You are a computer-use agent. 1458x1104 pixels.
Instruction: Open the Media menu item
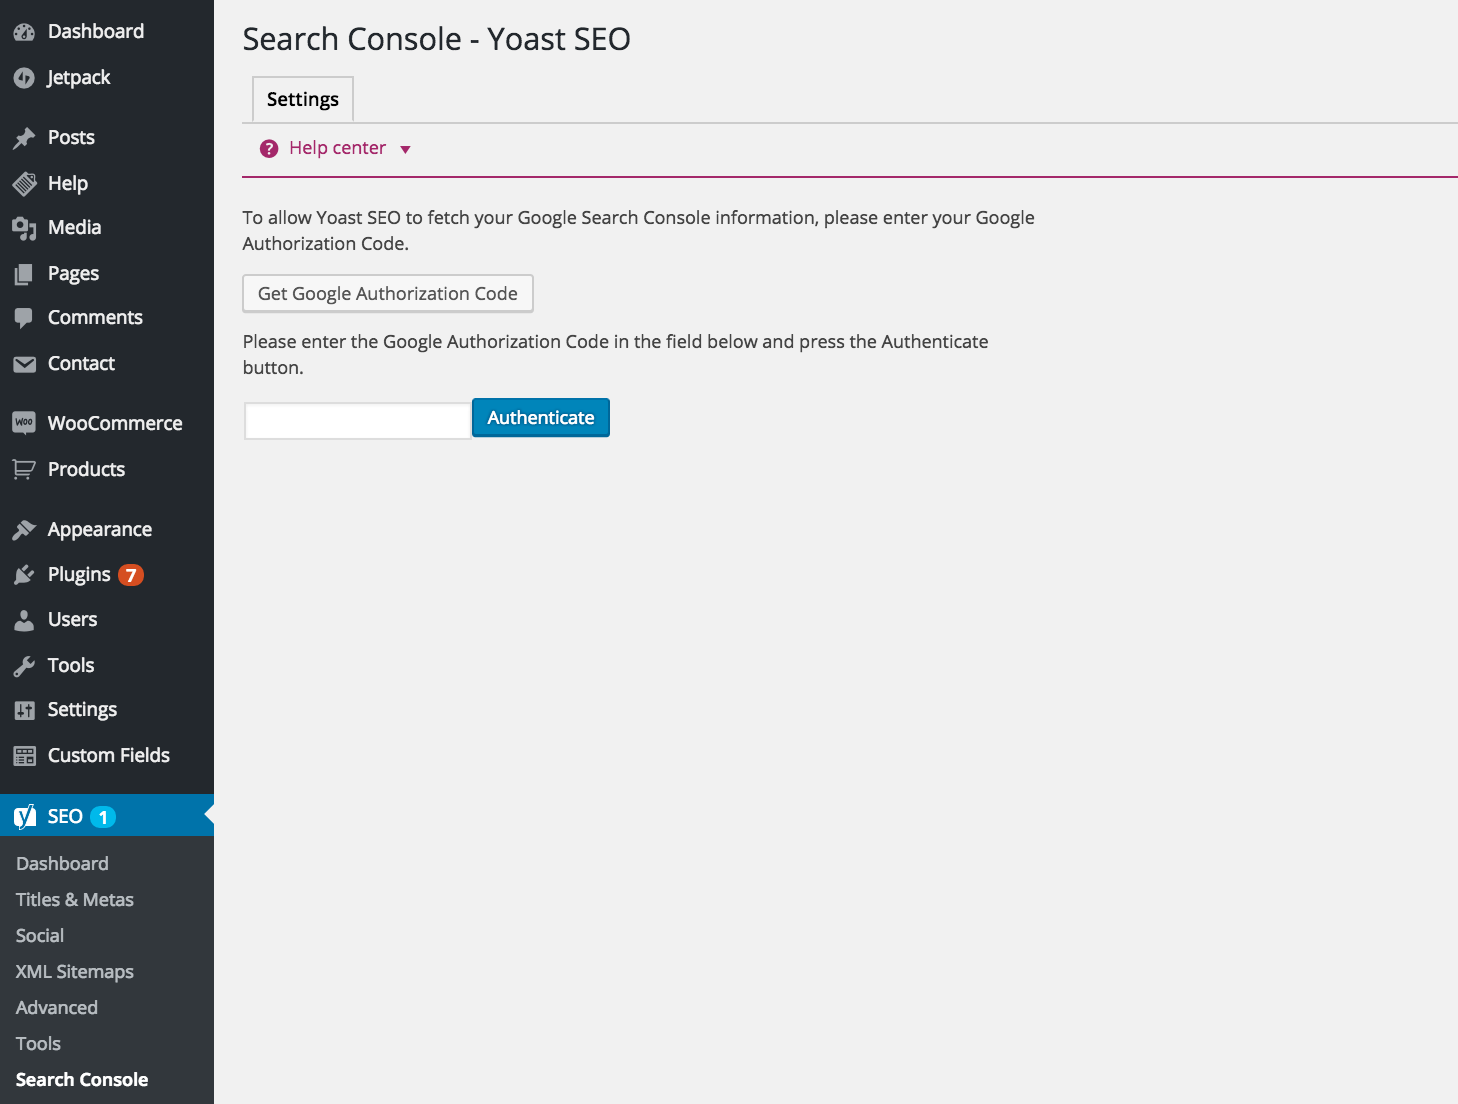75,228
